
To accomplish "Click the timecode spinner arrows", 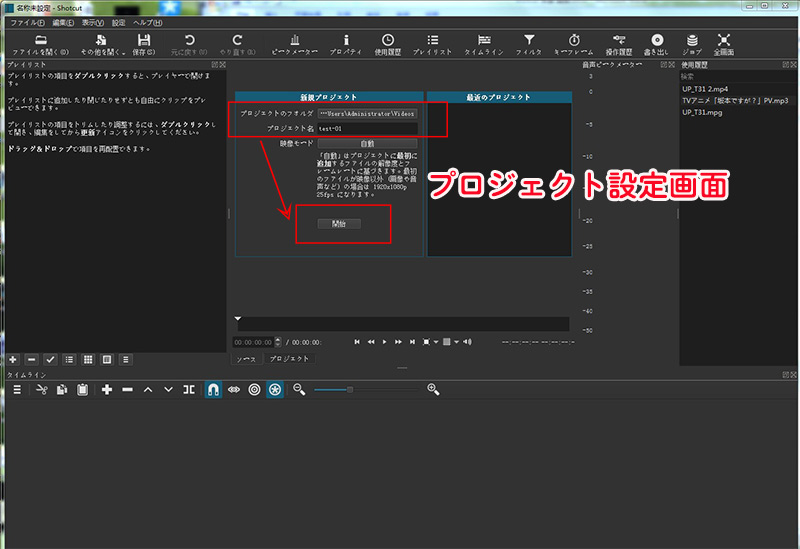I will click(278, 342).
